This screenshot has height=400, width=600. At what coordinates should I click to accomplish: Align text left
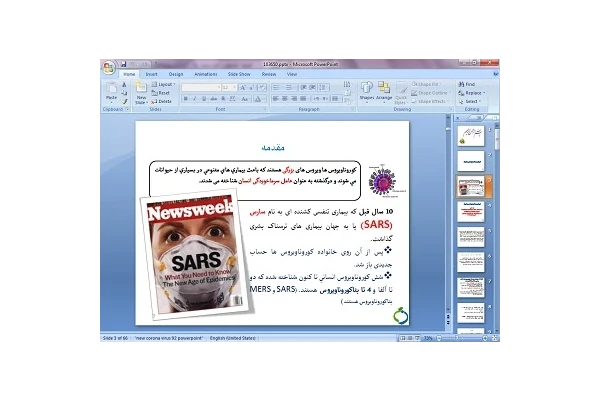click(276, 99)
